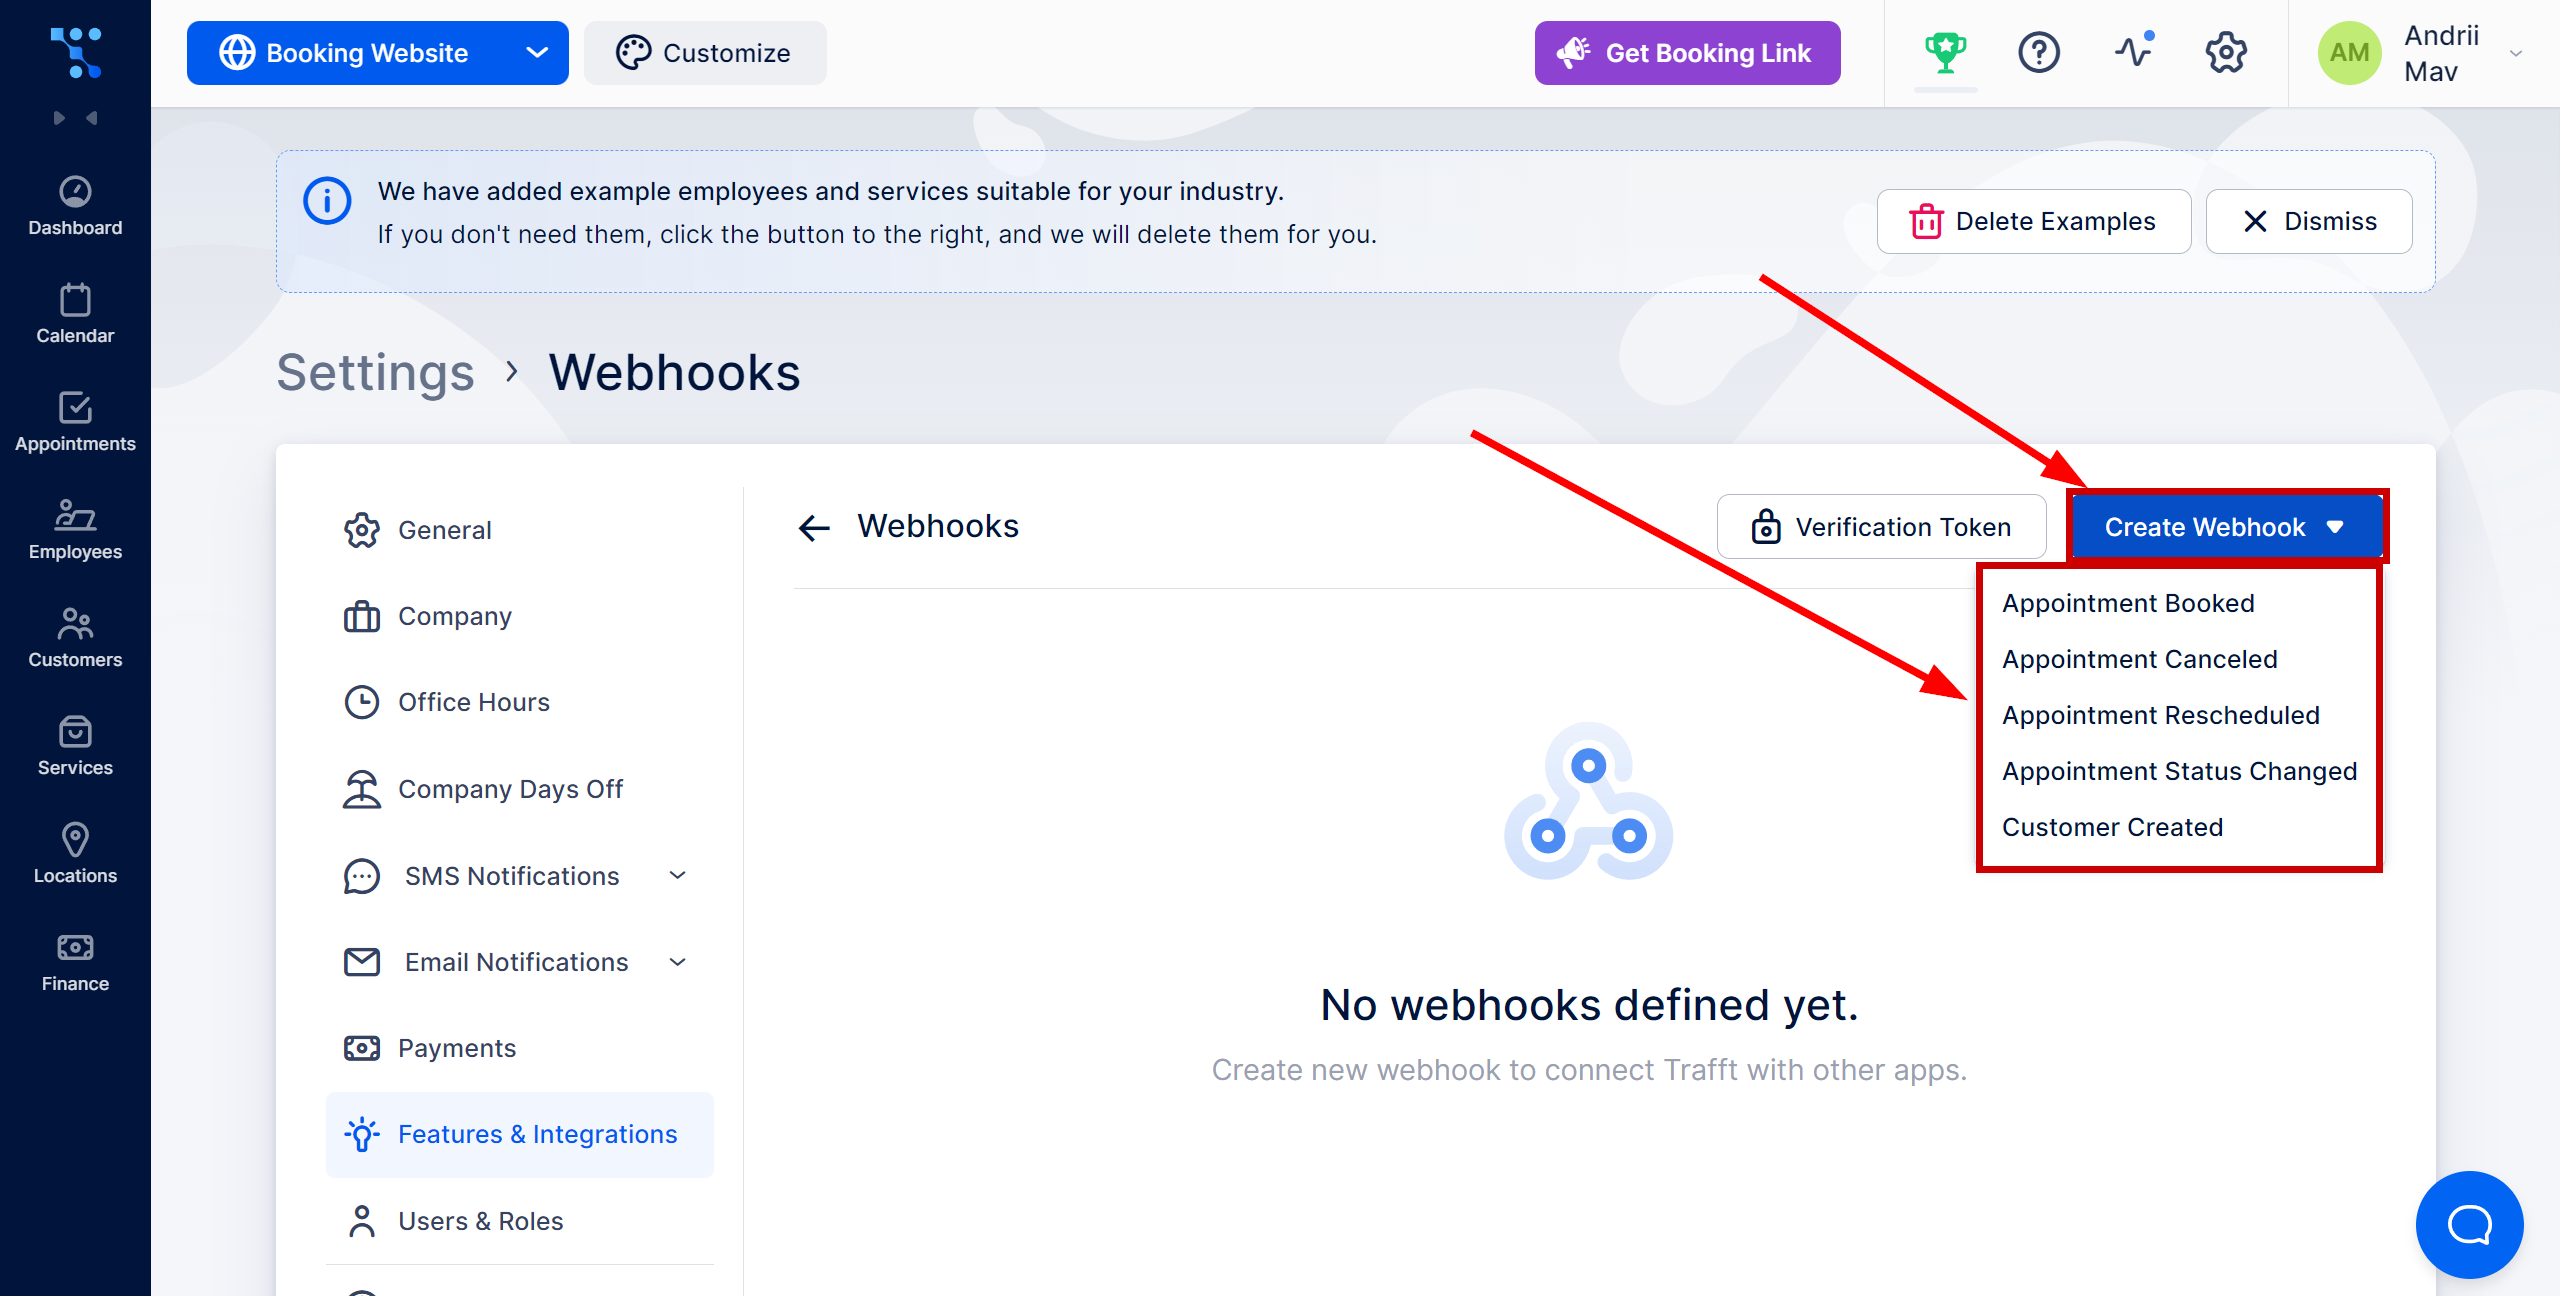Click the Get Booking Link button
This screenshot has height=1296, width=2560.
point(1684,53)
